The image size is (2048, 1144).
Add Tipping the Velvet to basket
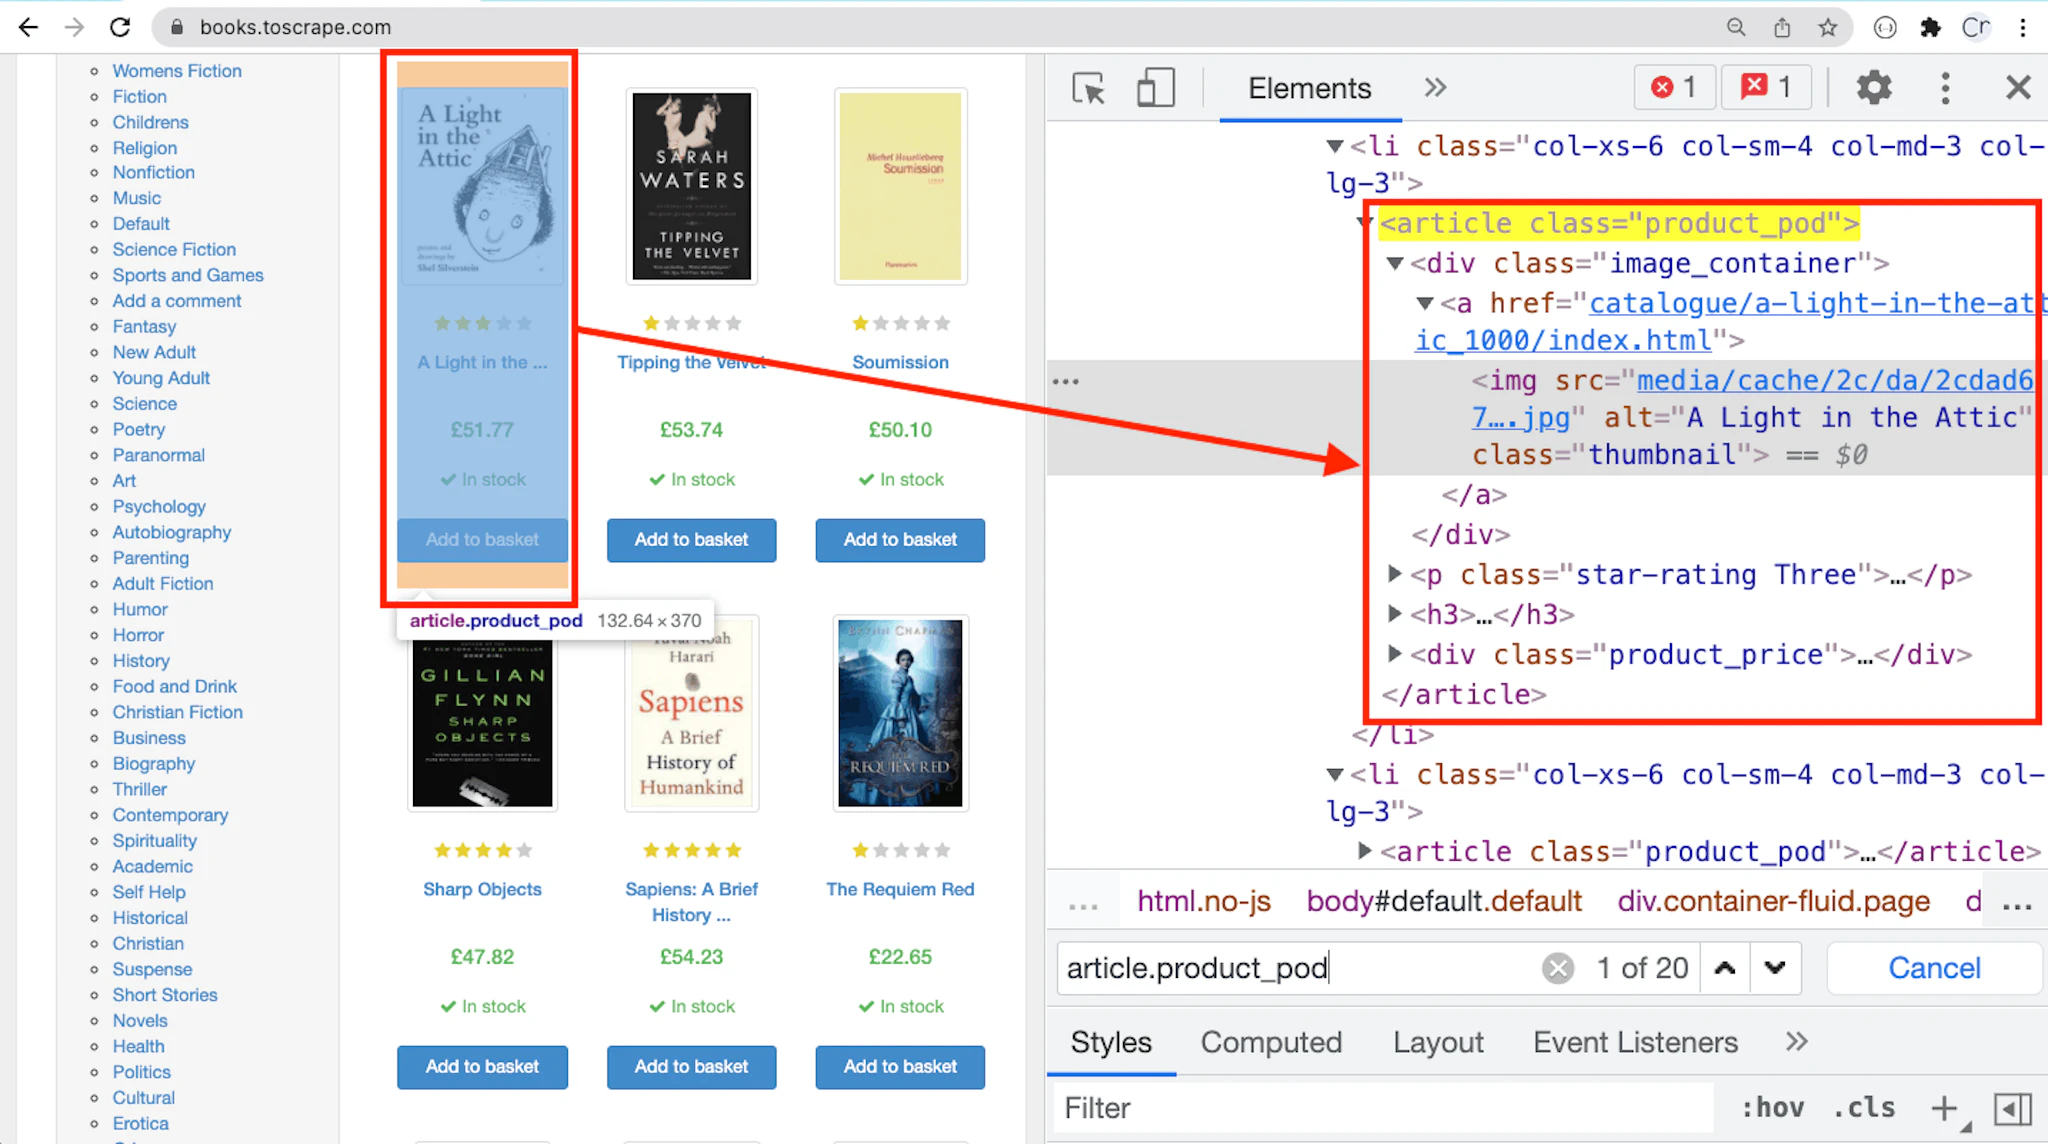[x=691, y=540]
